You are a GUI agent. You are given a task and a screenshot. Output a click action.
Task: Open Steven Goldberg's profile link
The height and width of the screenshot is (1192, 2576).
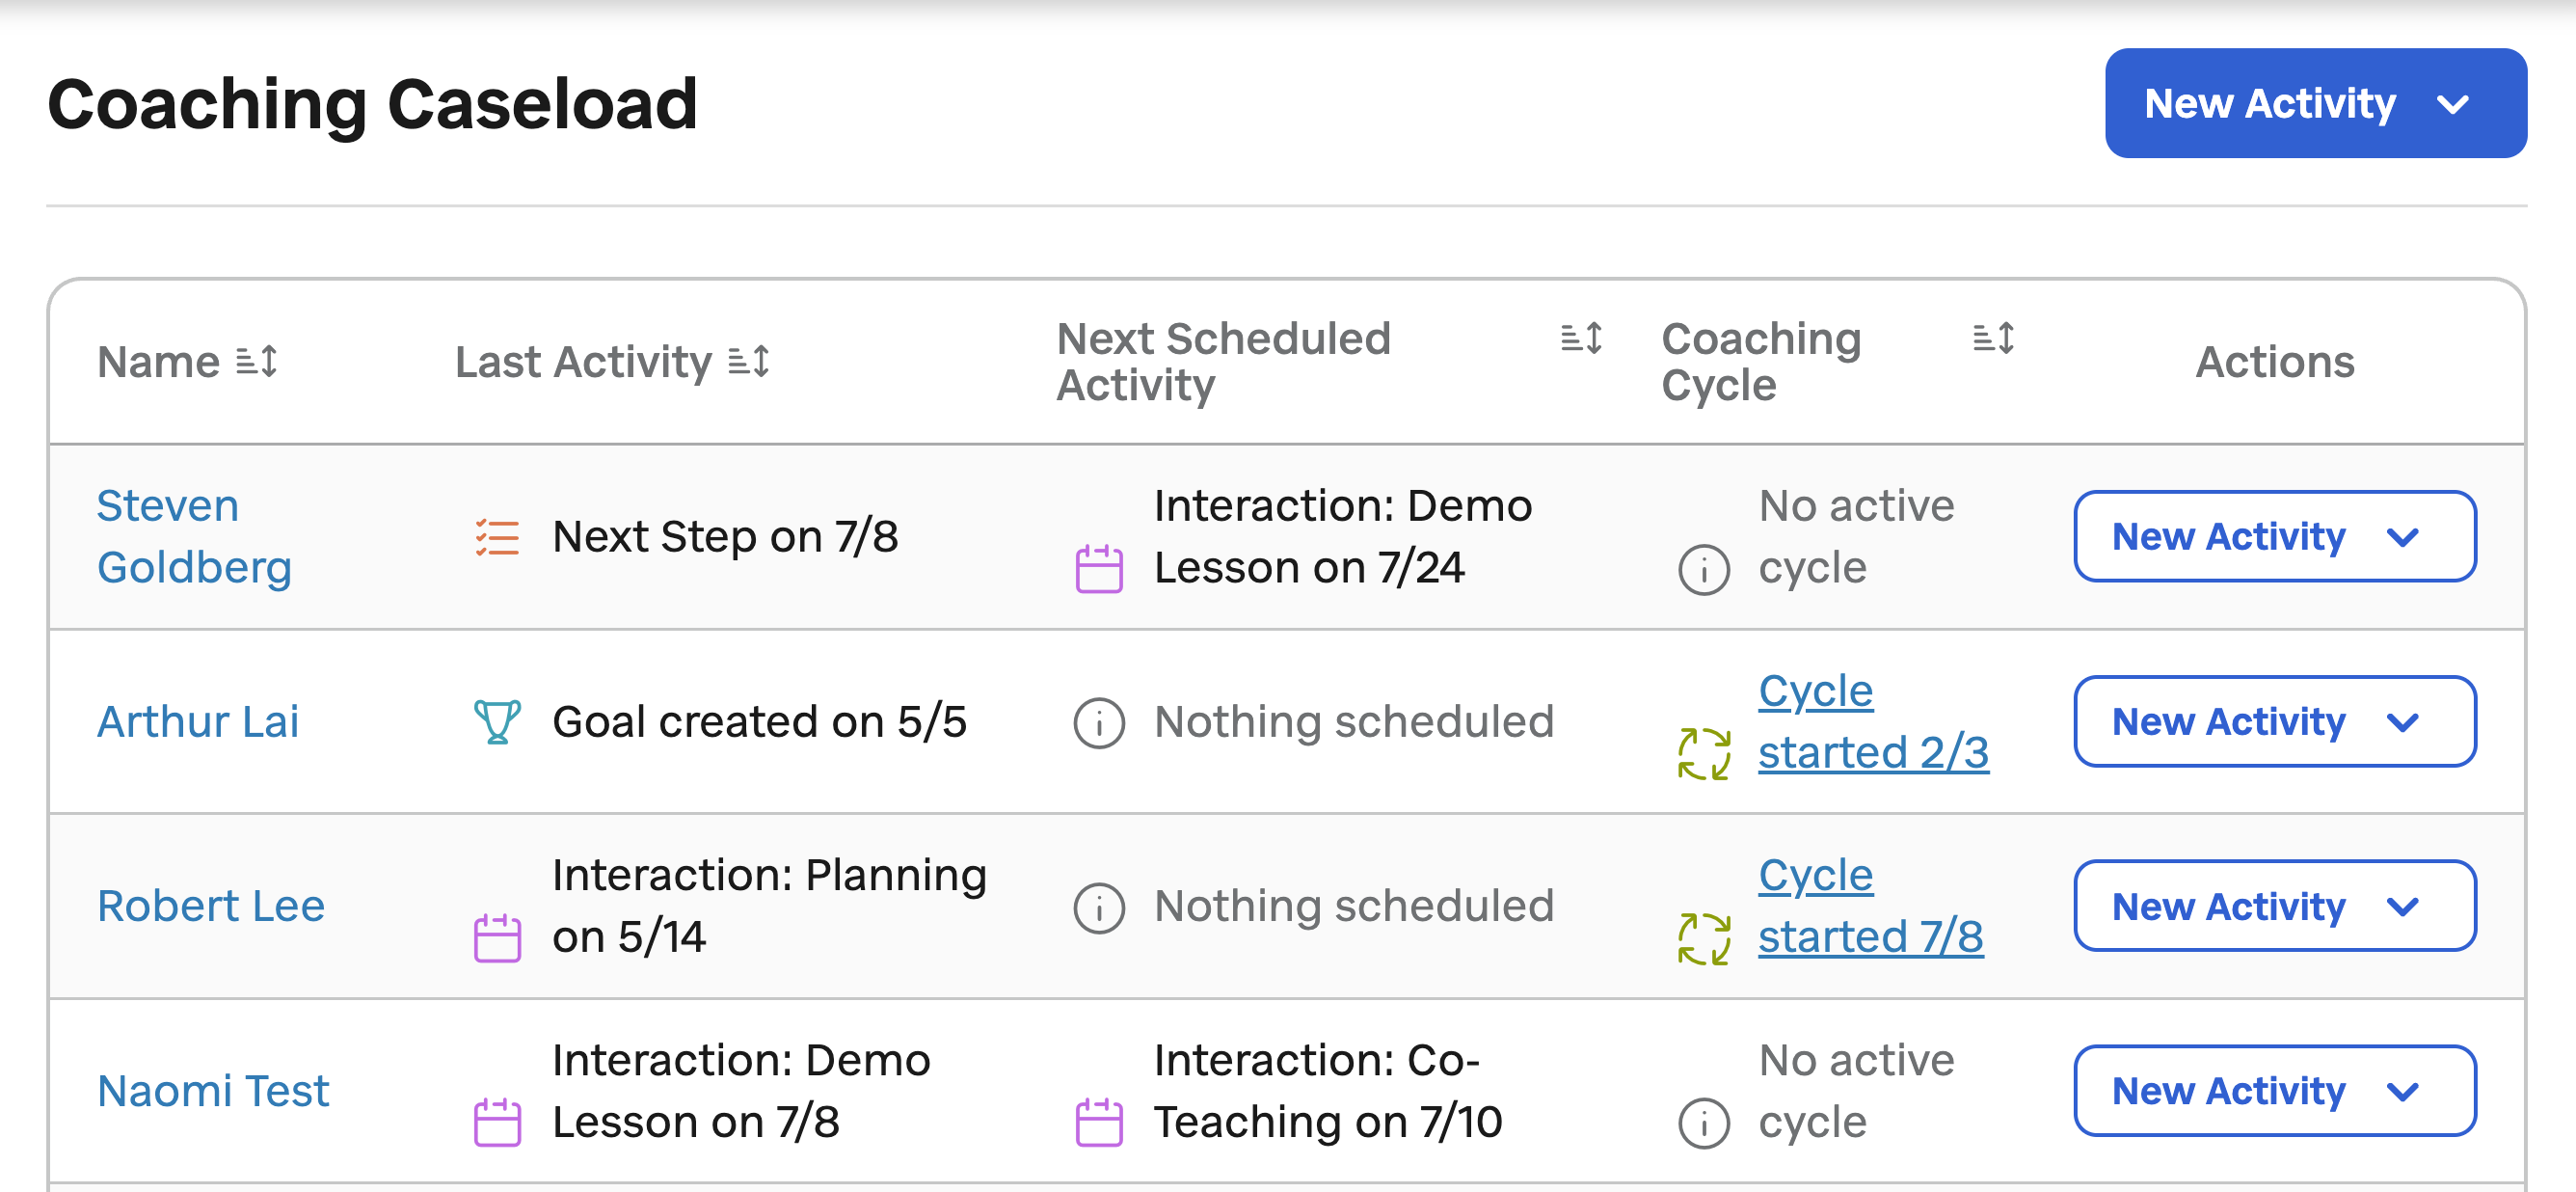(x=194, y=536)
